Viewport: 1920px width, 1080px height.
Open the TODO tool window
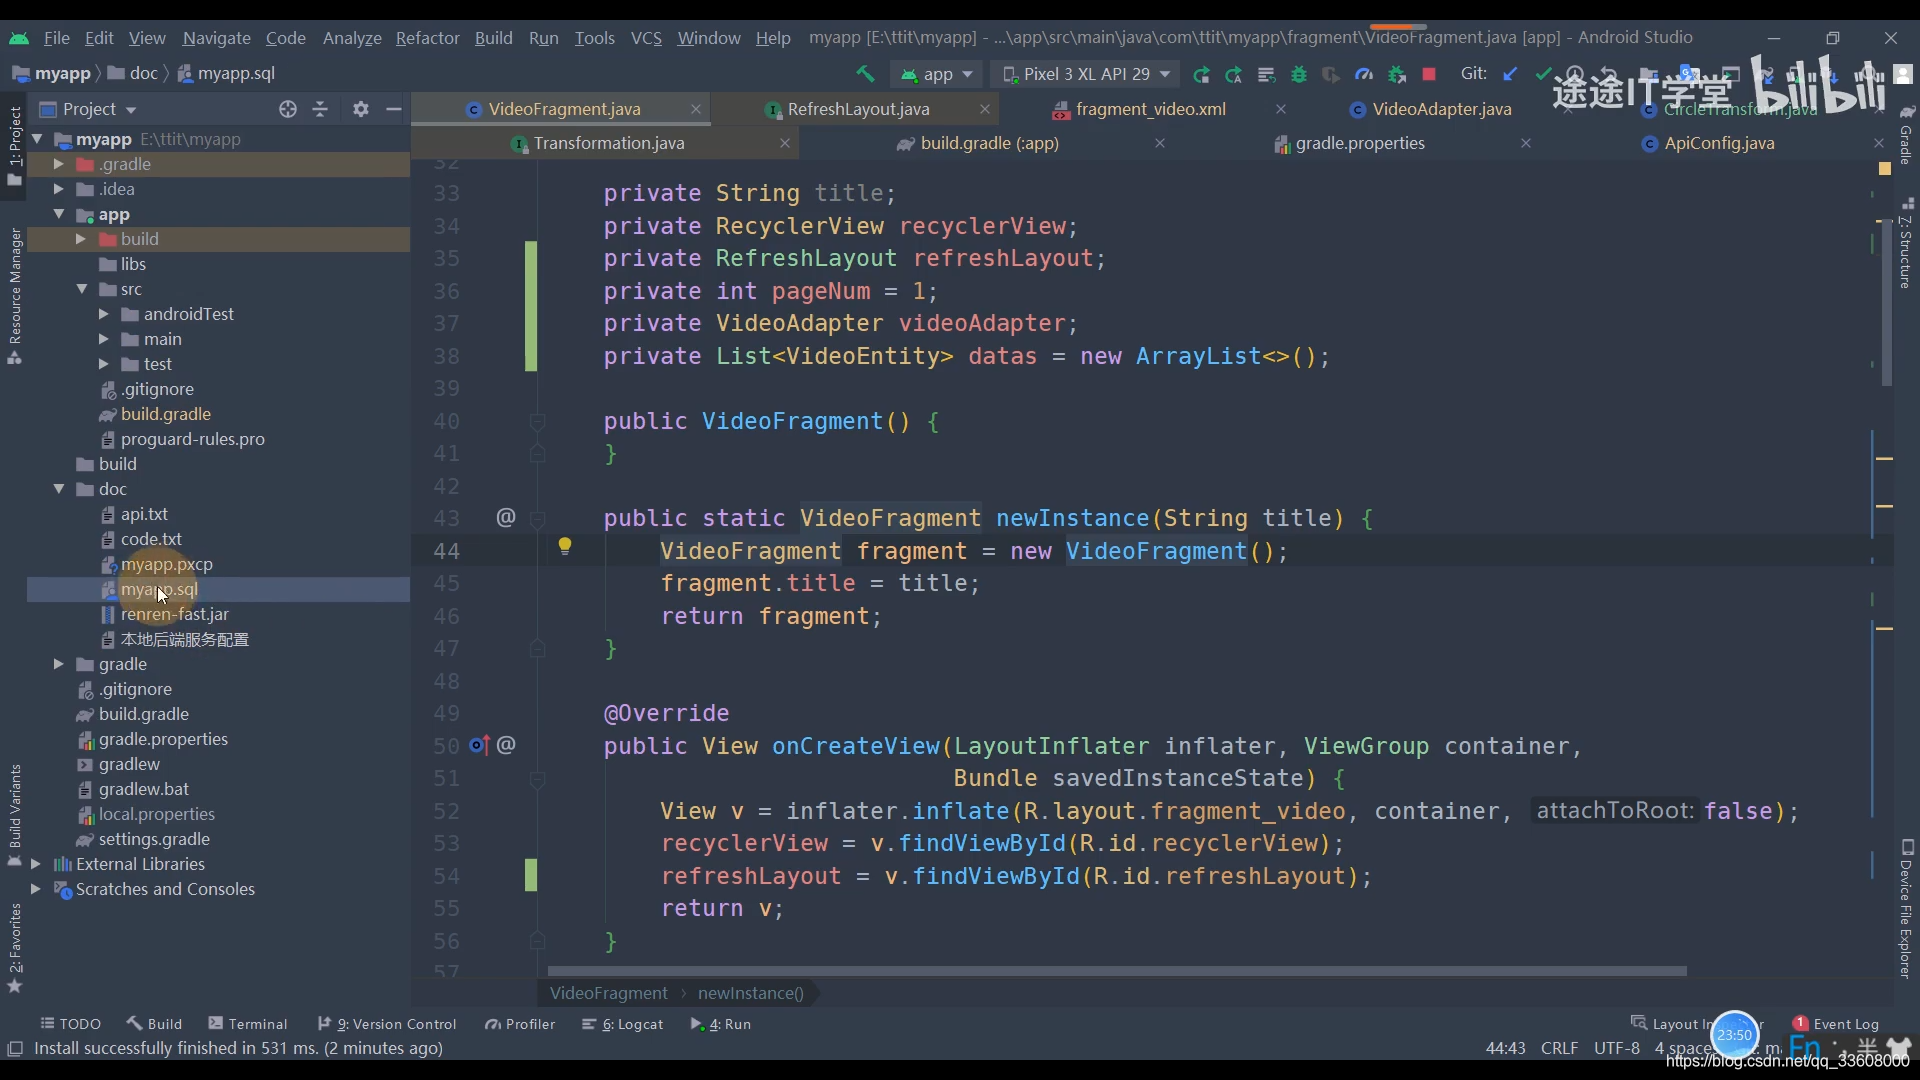[x=71, y=1024]
